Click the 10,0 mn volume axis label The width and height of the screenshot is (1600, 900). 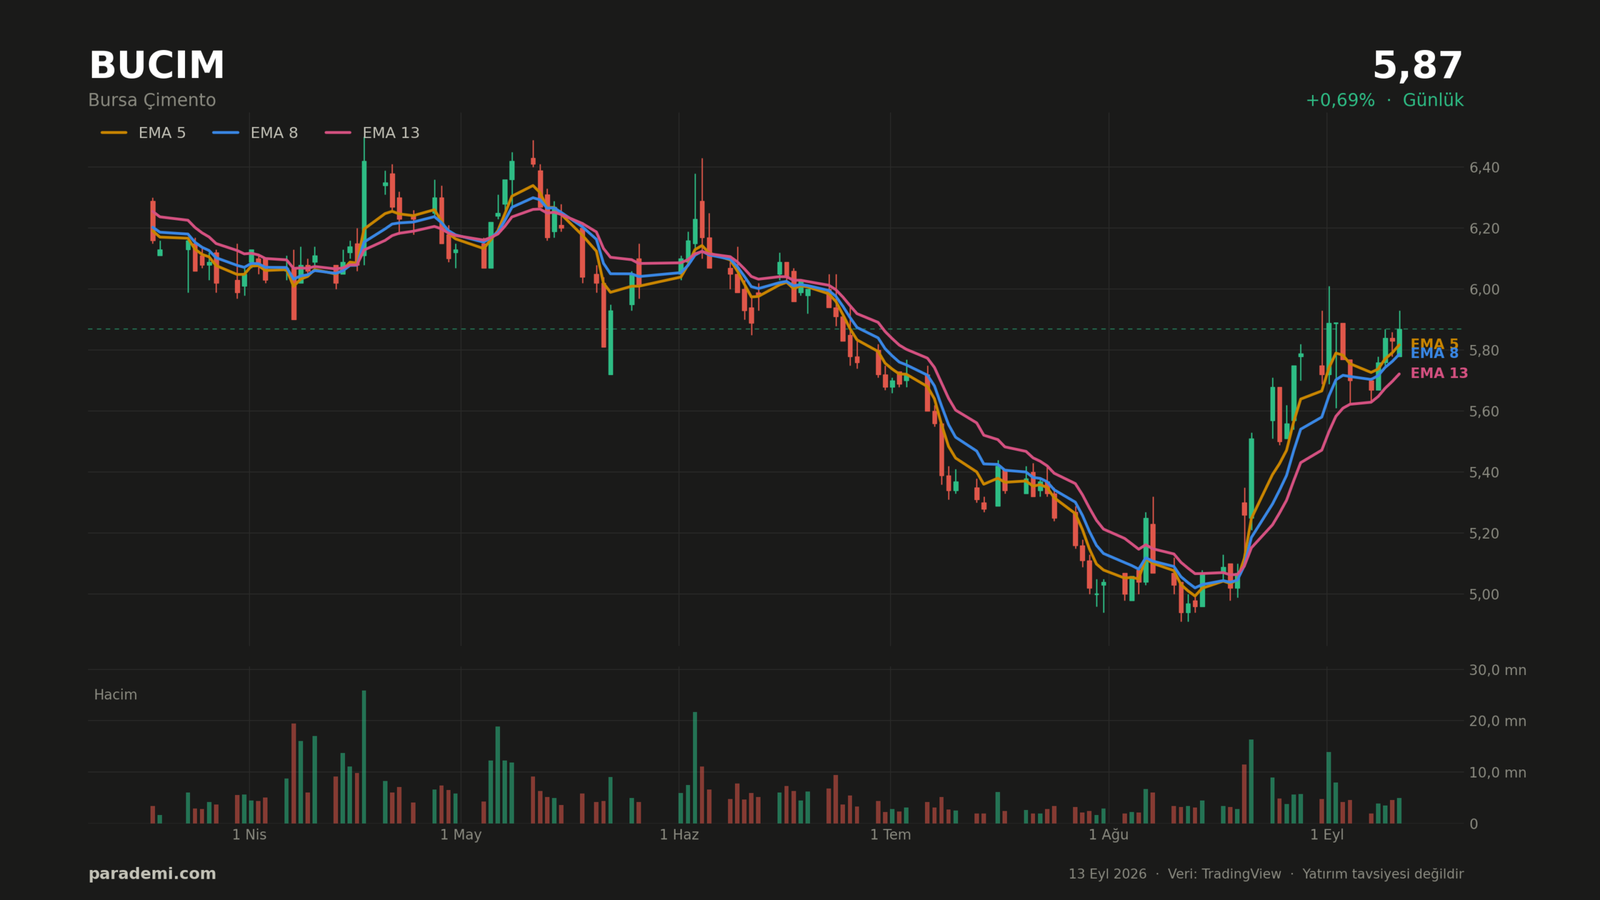click(x=1497, y=773)
